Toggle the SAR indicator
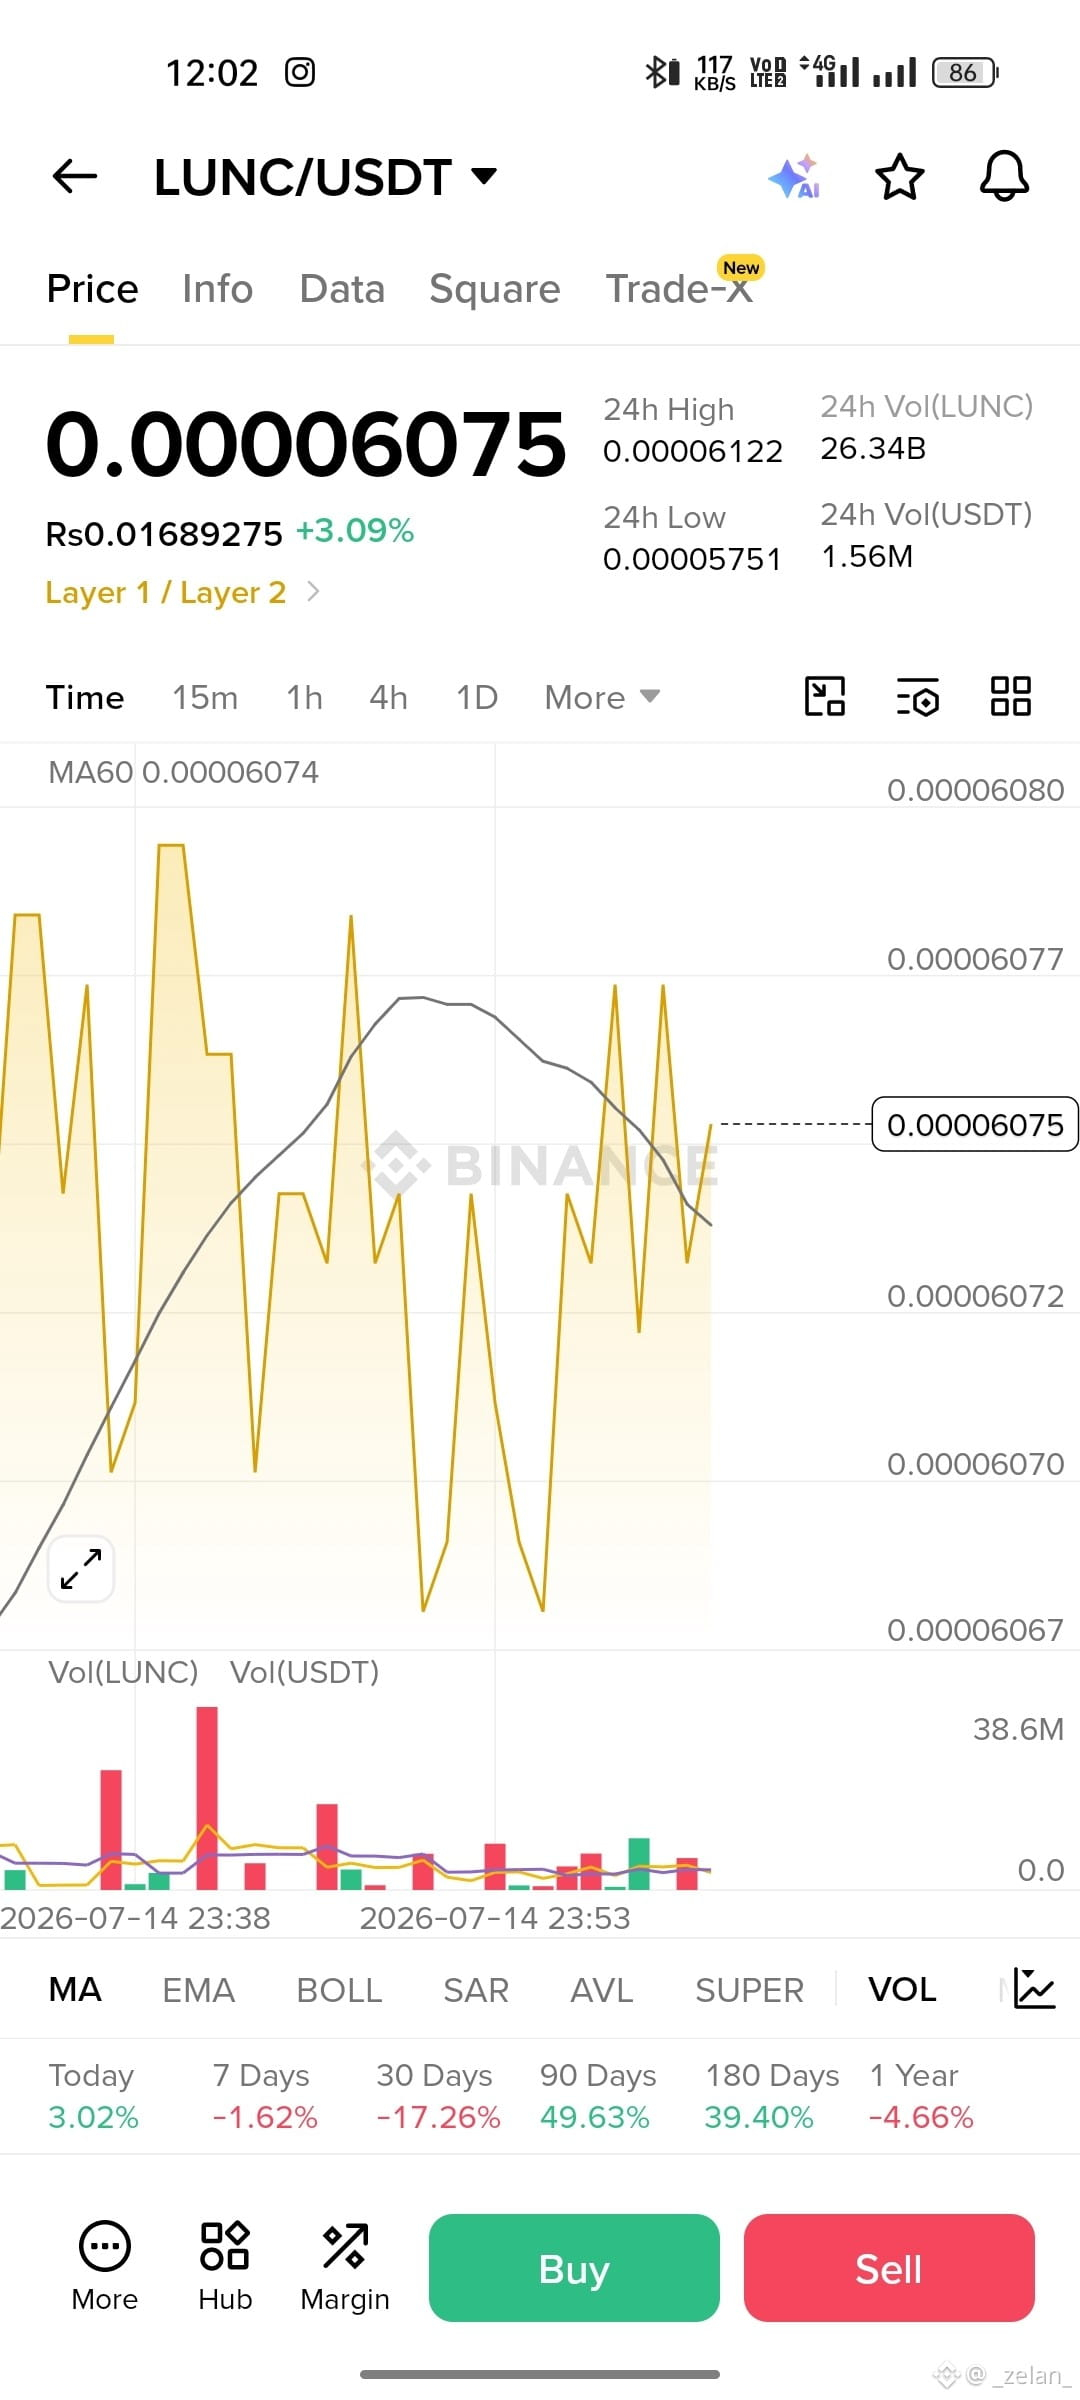 (476, 1989)
